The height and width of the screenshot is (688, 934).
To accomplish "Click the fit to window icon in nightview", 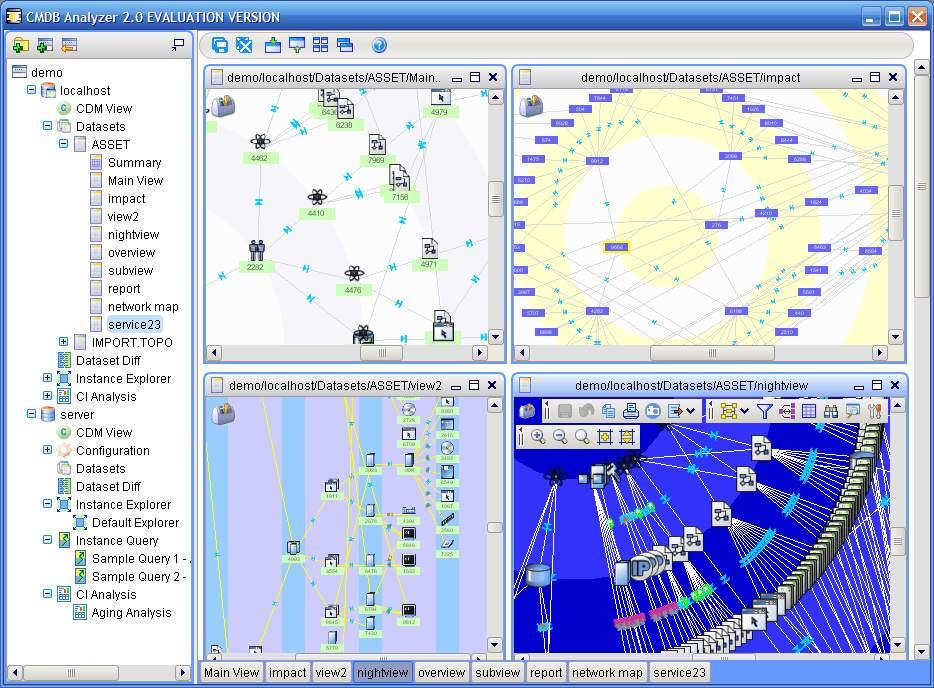I will pyautogui.click(x=605, y=437).
